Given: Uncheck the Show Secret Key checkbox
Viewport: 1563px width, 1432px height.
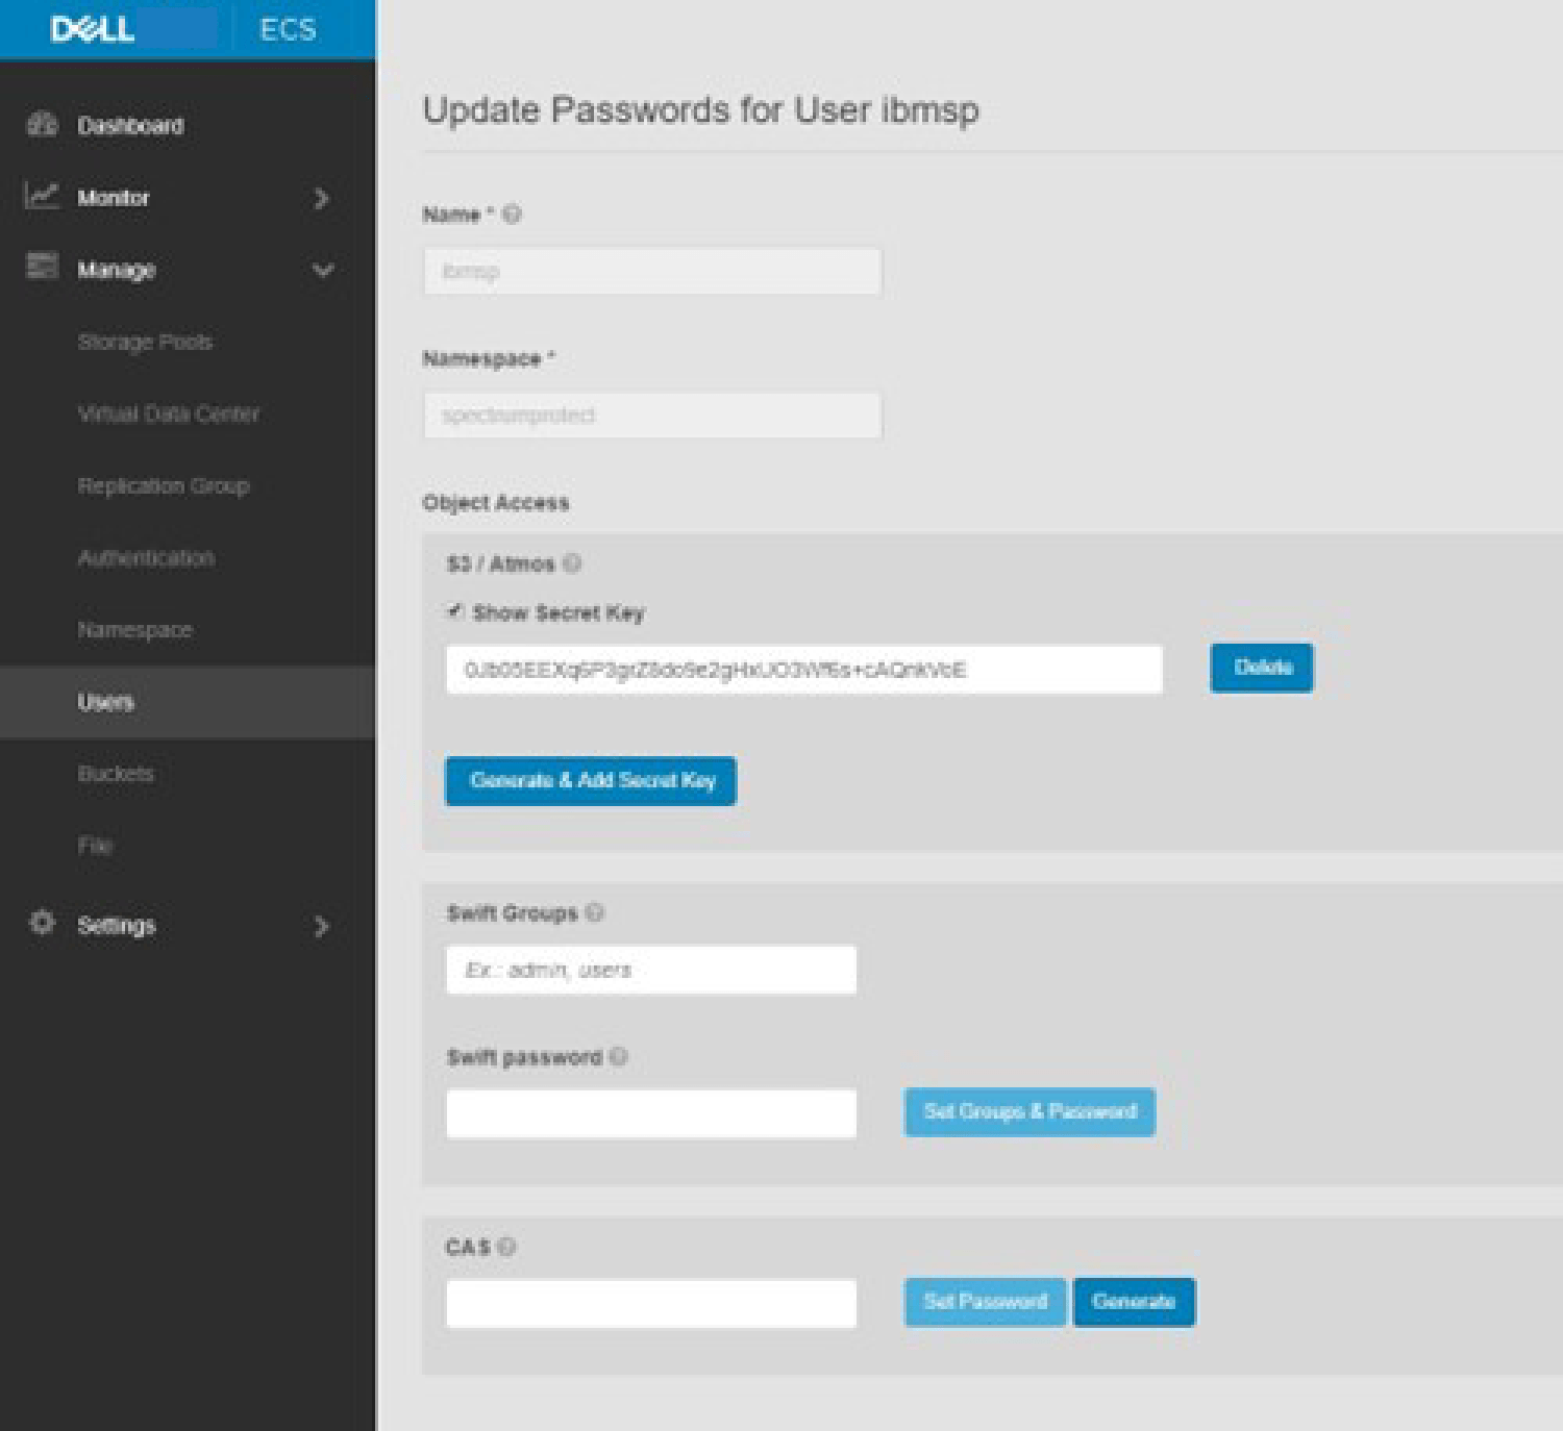Looking at the screenshot, I should click(455, 611).
